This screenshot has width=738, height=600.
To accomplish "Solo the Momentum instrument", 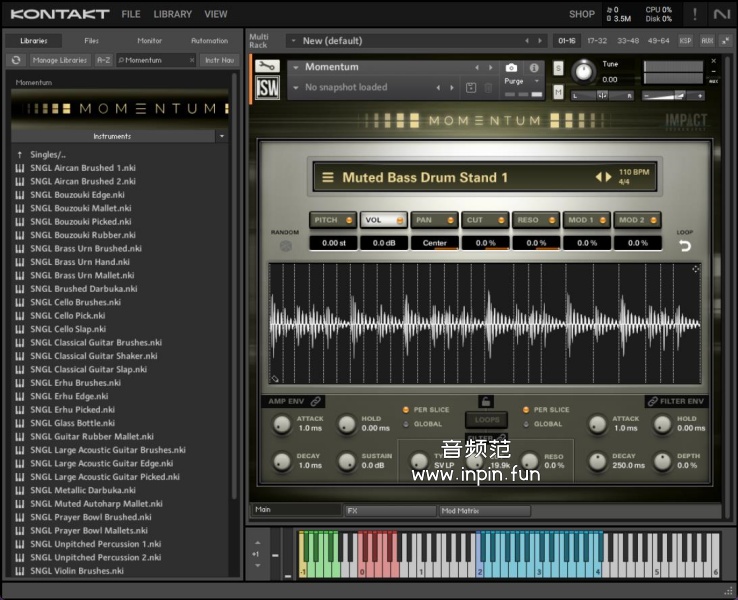I will 558,68.
